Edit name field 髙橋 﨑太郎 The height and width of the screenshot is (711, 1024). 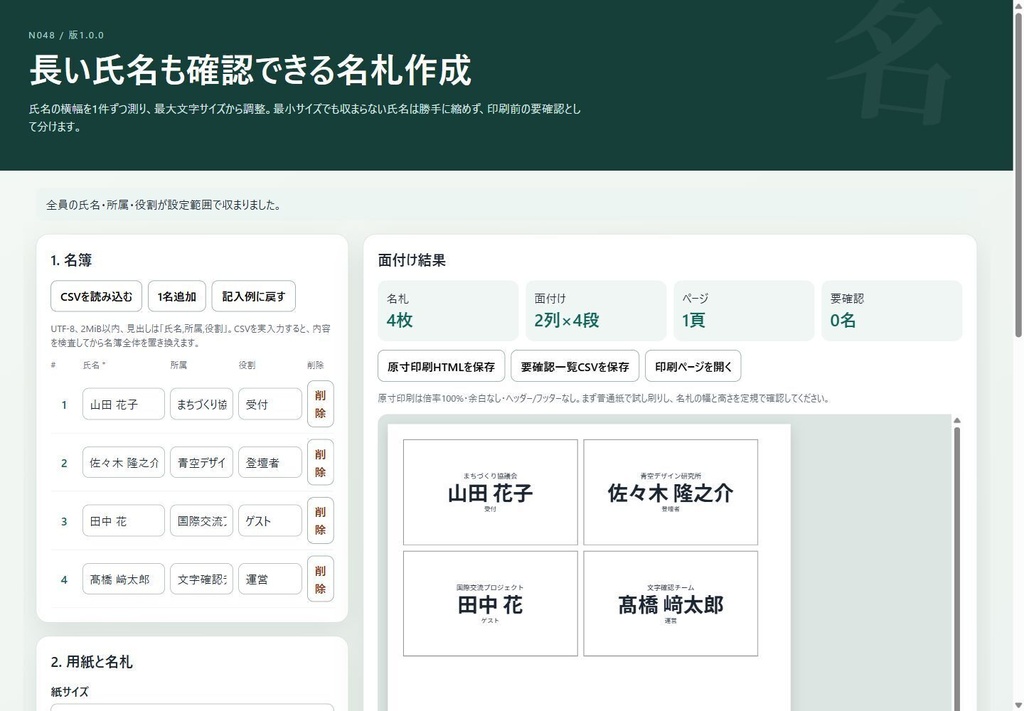[123, 579]
